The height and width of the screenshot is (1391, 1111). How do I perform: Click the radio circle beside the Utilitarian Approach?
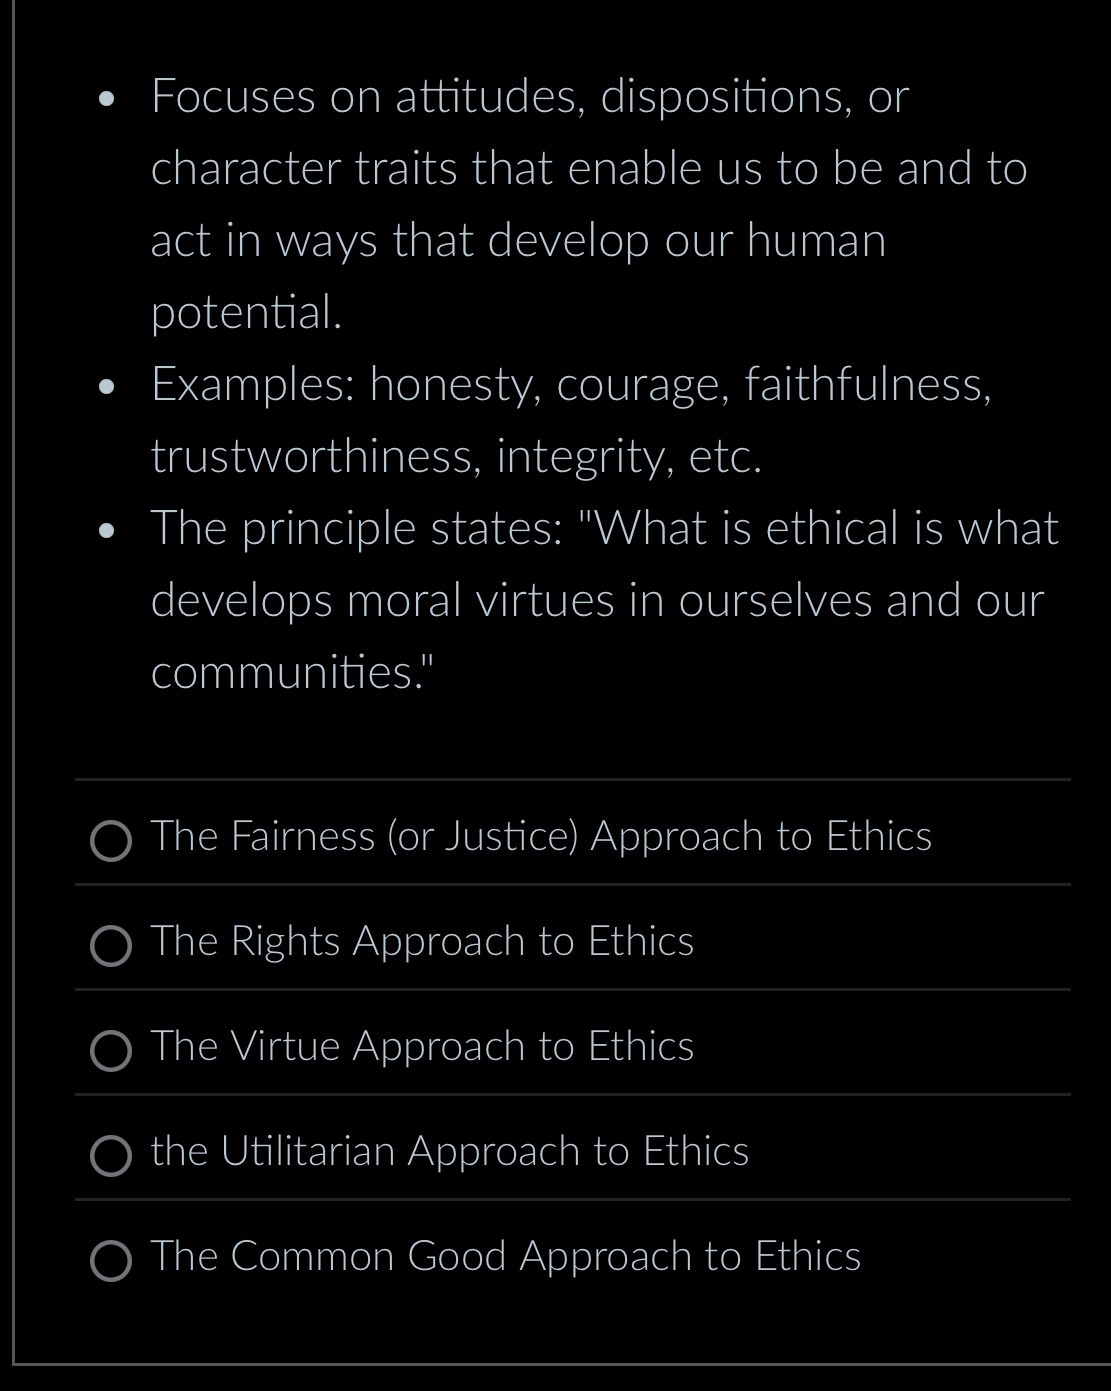(112, 1156)
